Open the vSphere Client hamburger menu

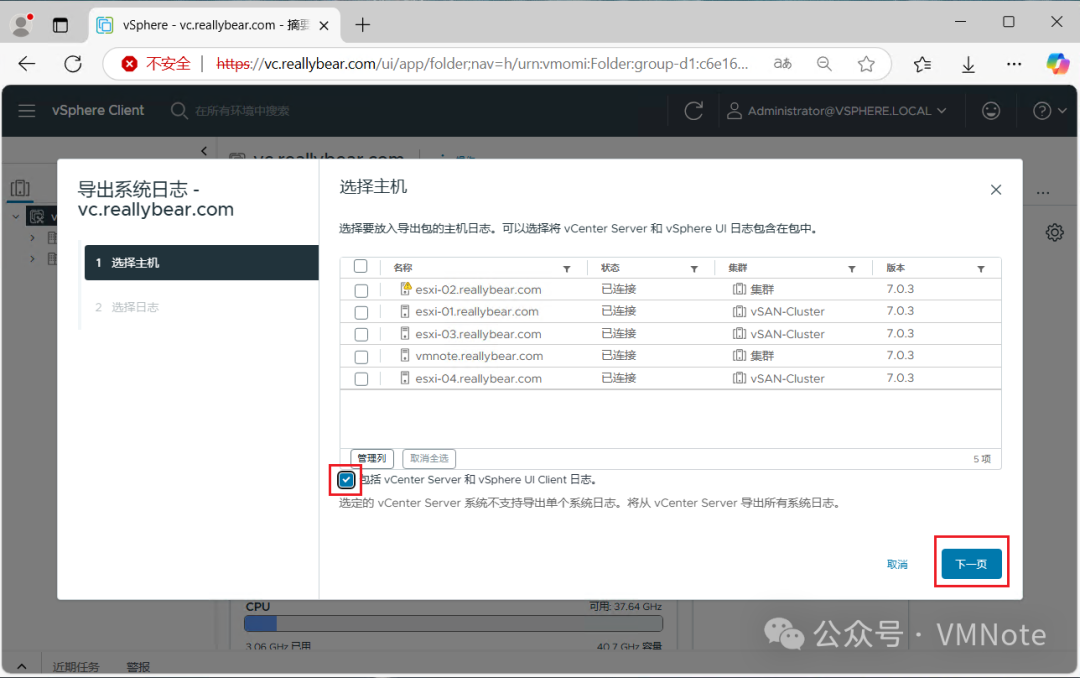point(27,111)
